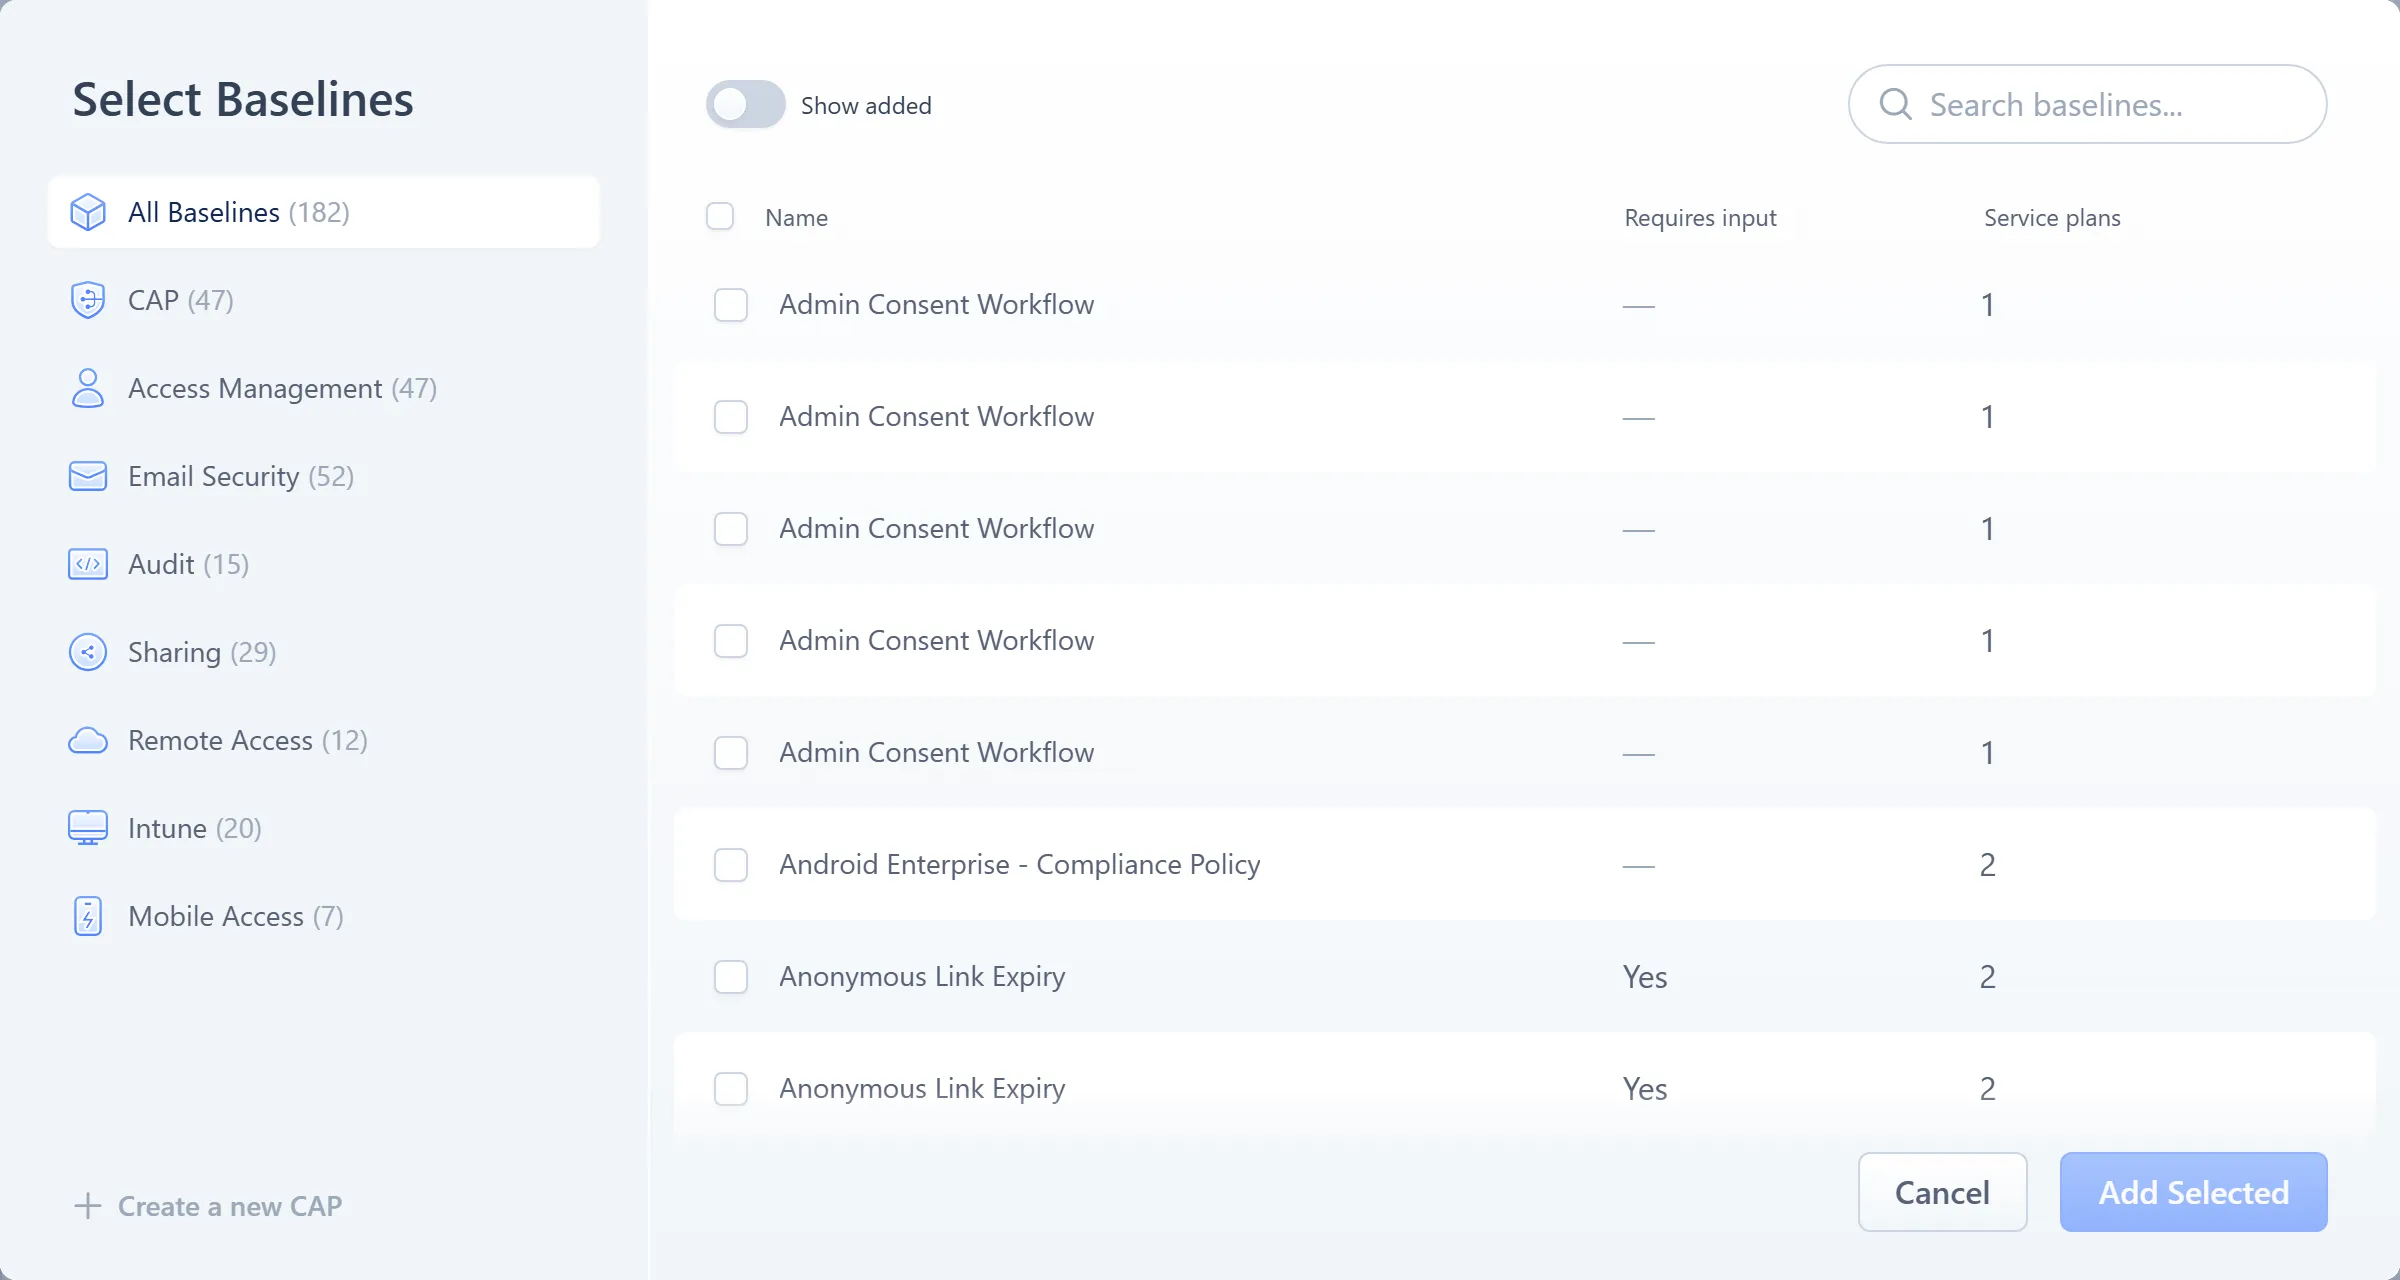Click the Add Selected button
Screen dimensions: 2400x1280
2193,1192
